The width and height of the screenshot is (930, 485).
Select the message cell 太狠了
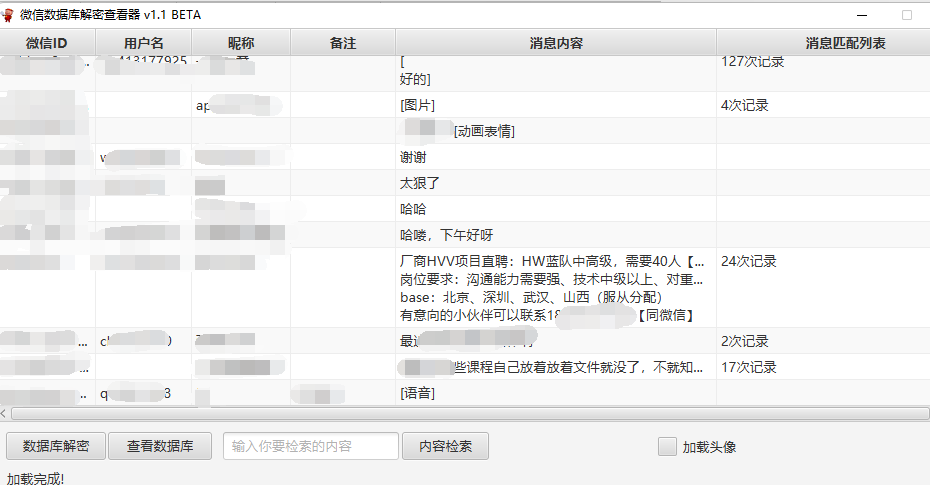click(556, 183)
